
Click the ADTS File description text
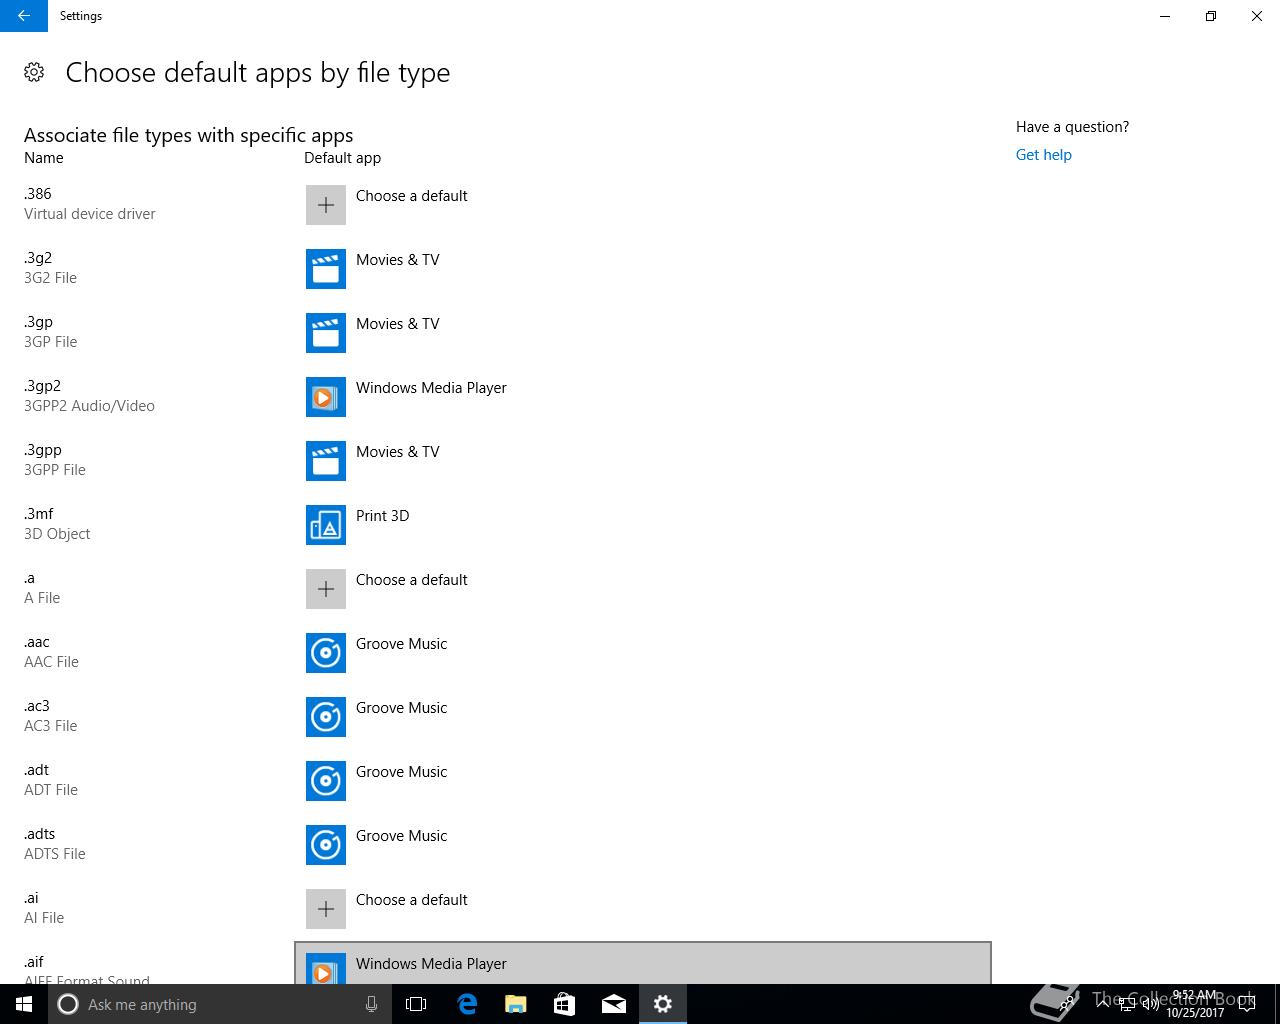[x=54, y=854]
